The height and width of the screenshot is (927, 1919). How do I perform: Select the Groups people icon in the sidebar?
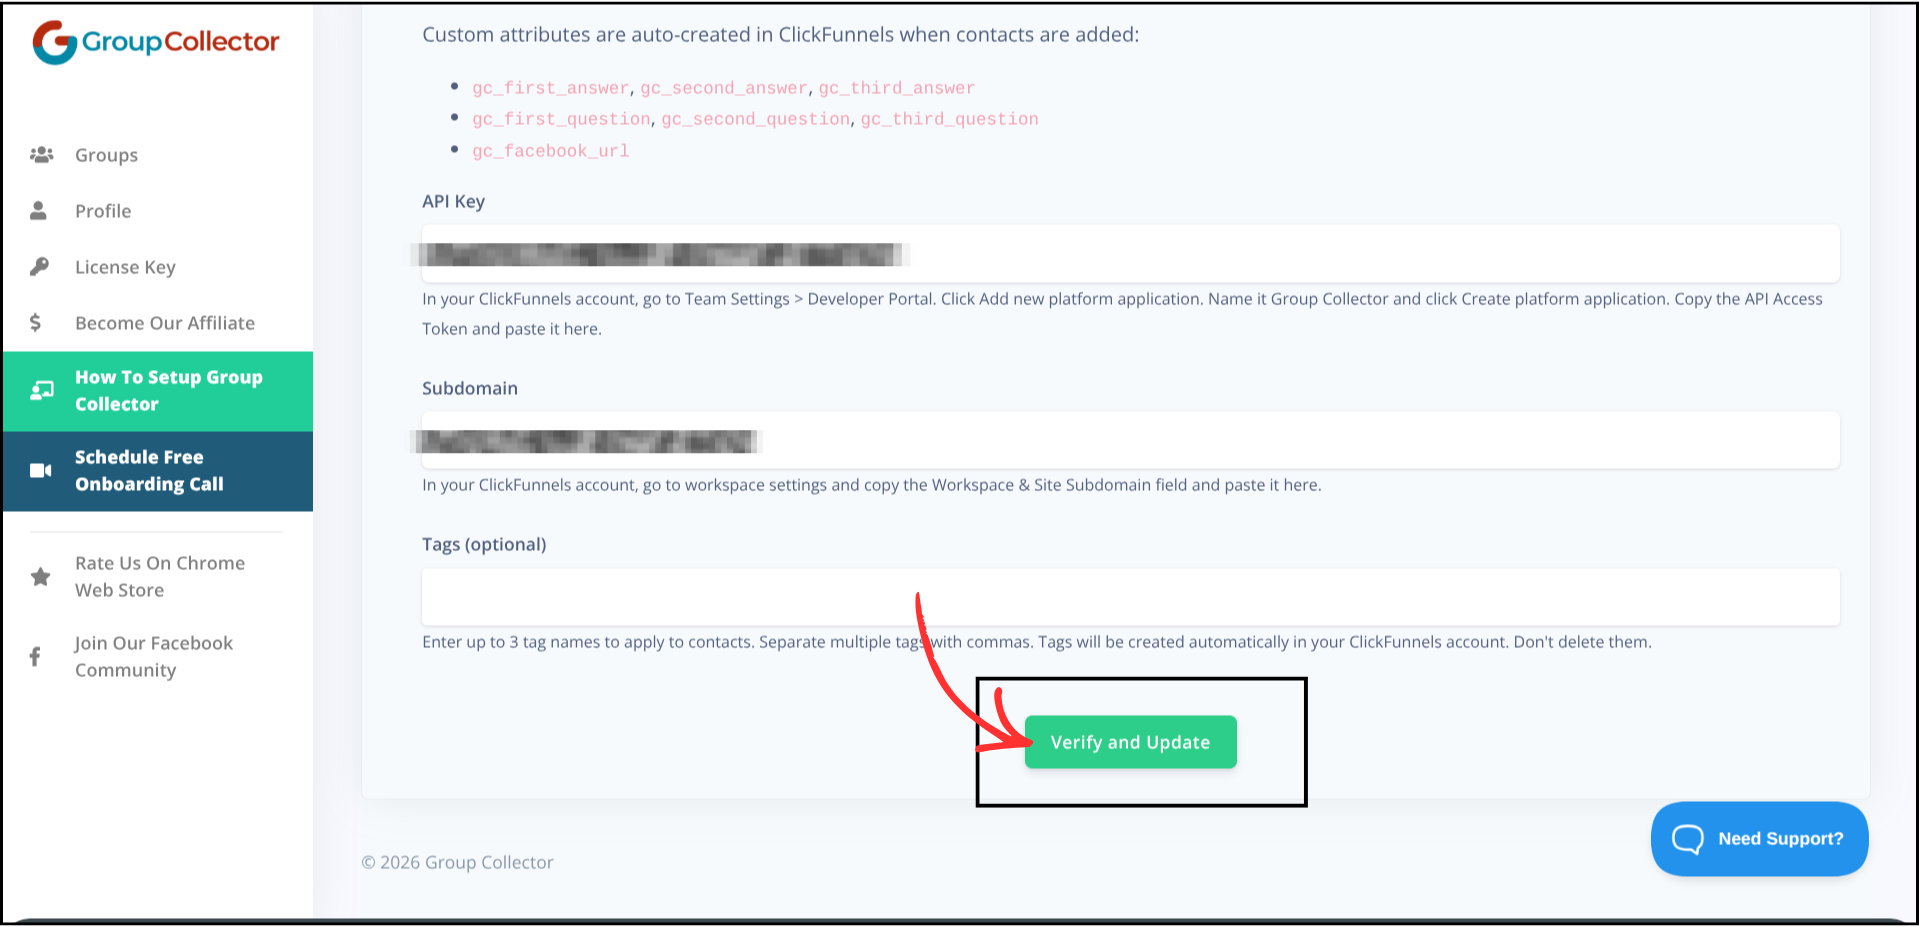point(41,154)
